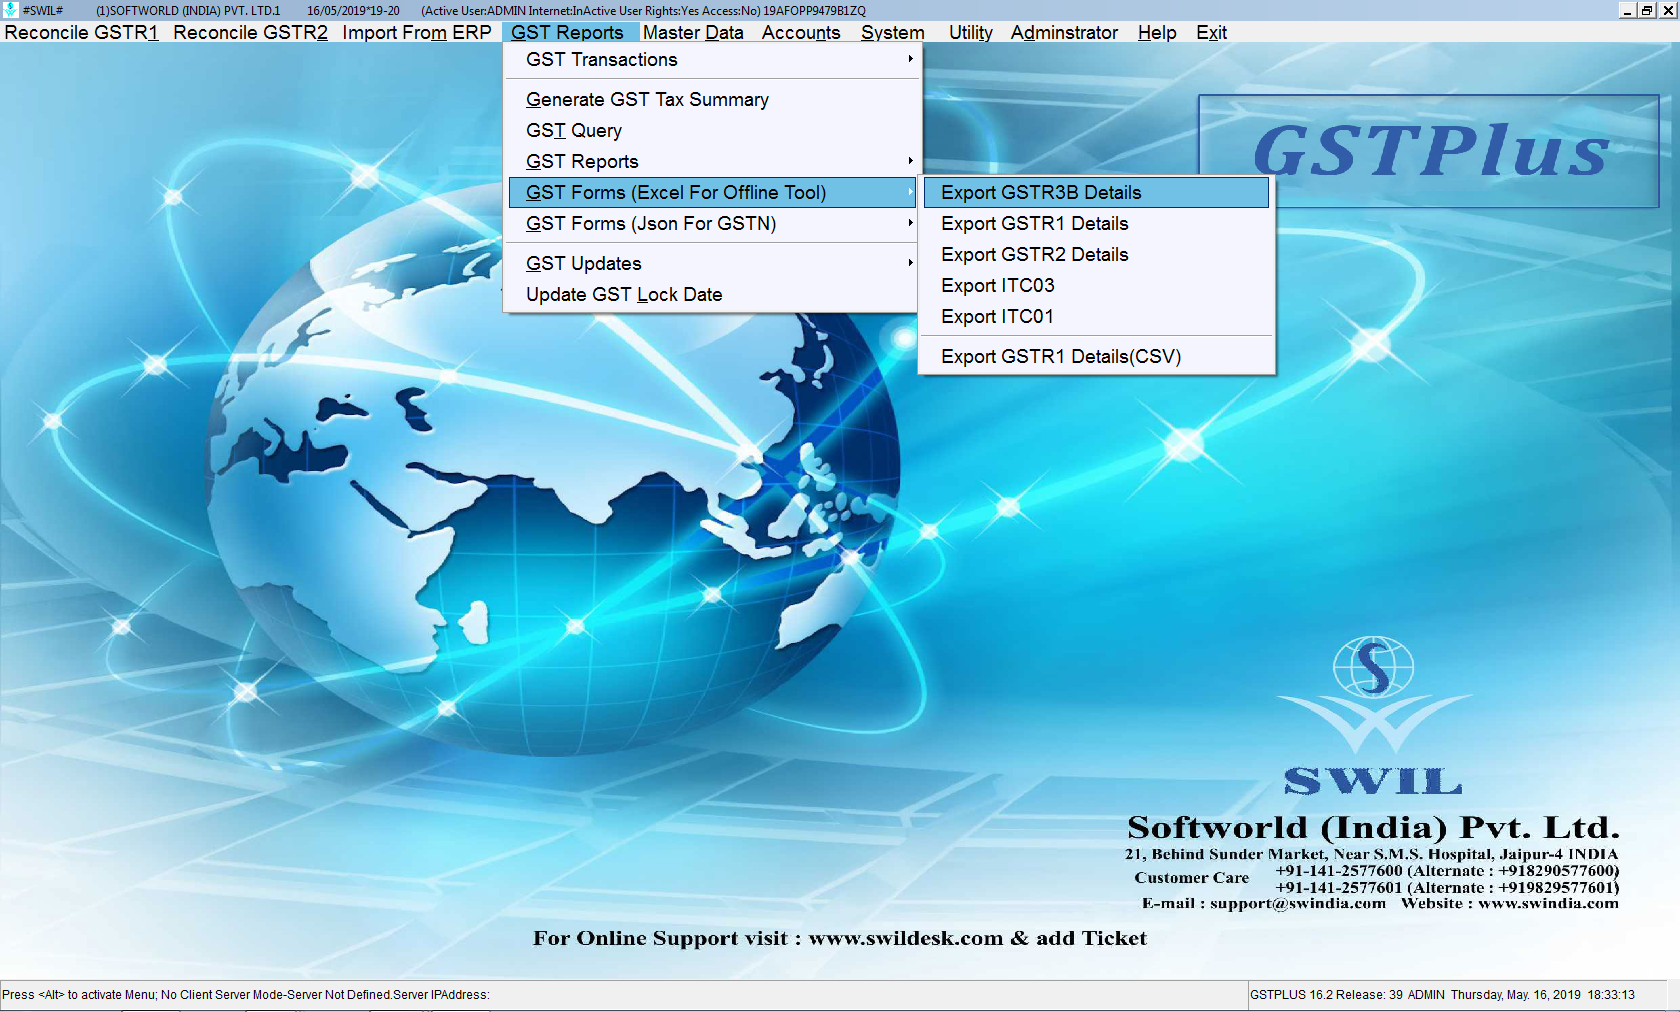Click the SWIL app icon in title bar
Viewport: 1680px width, 1012px height.
coord(10,10)
